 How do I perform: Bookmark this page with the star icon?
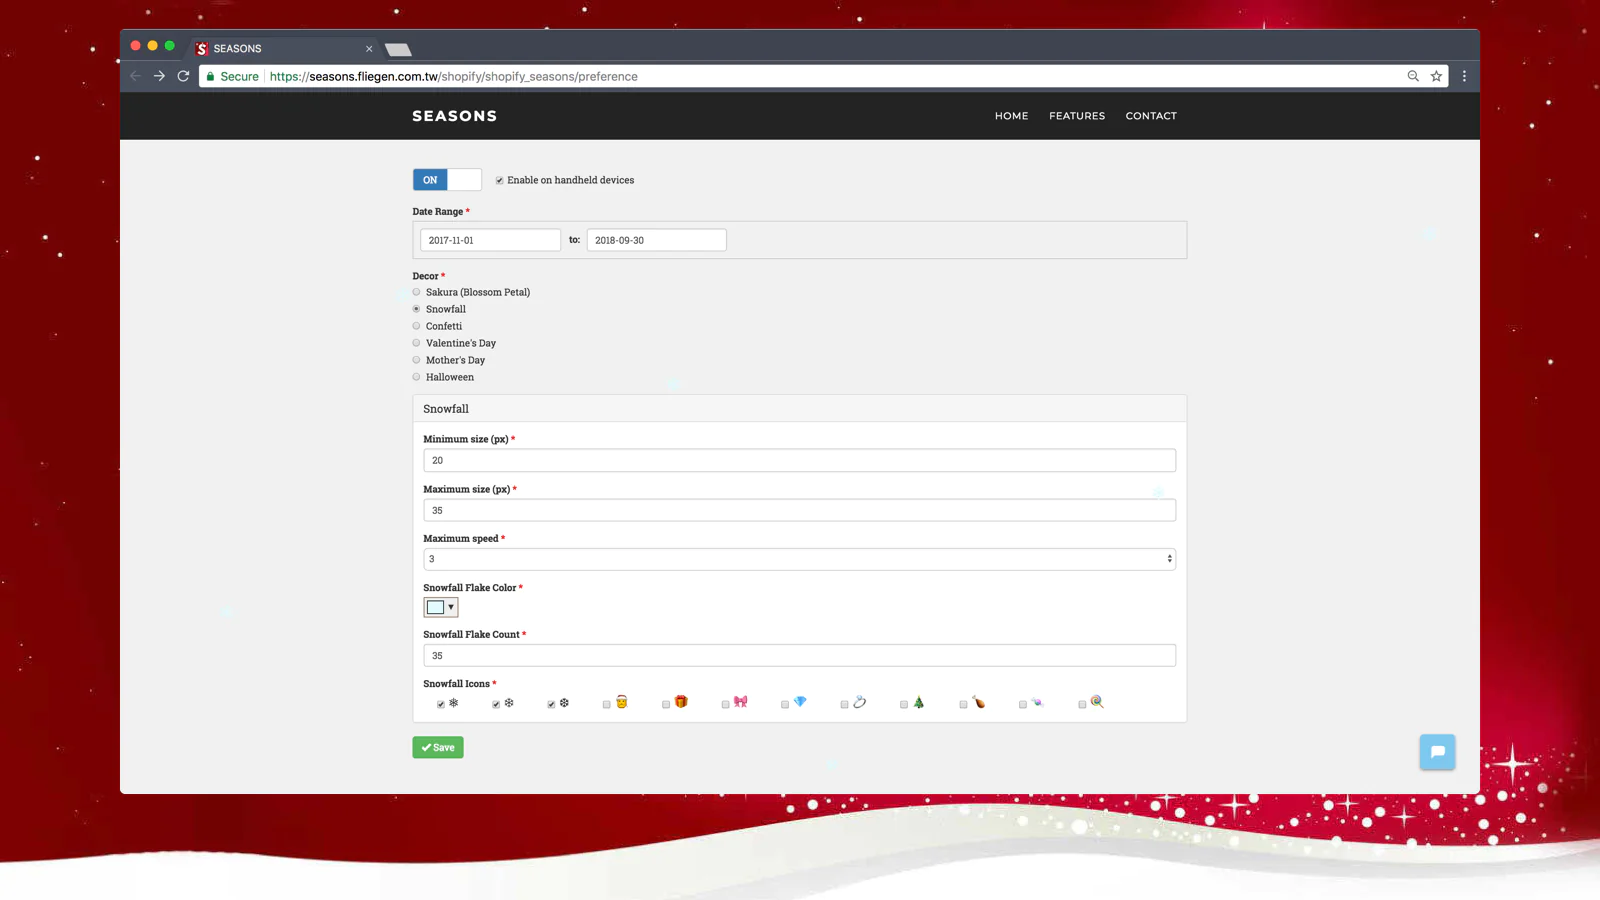pos(1436,76)
